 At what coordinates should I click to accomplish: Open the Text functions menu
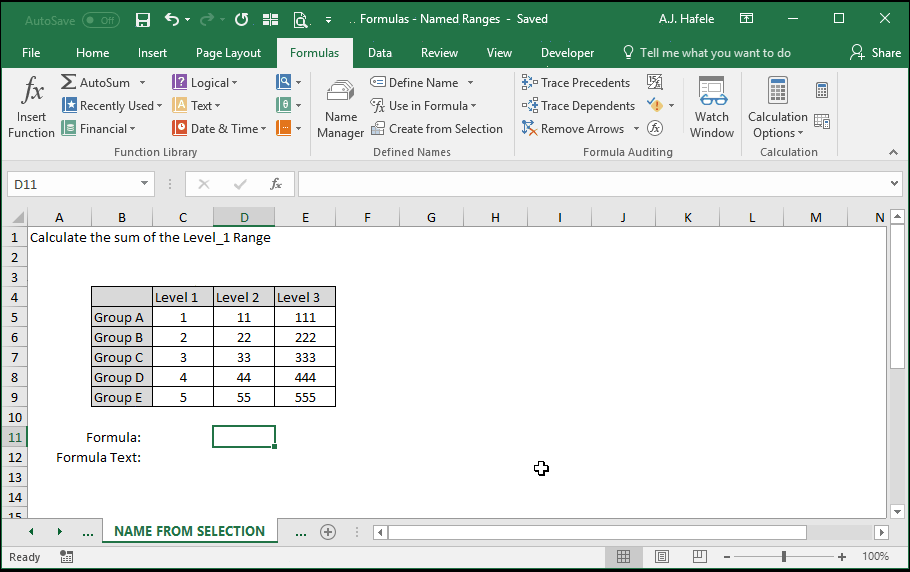[x=196, y=106]
